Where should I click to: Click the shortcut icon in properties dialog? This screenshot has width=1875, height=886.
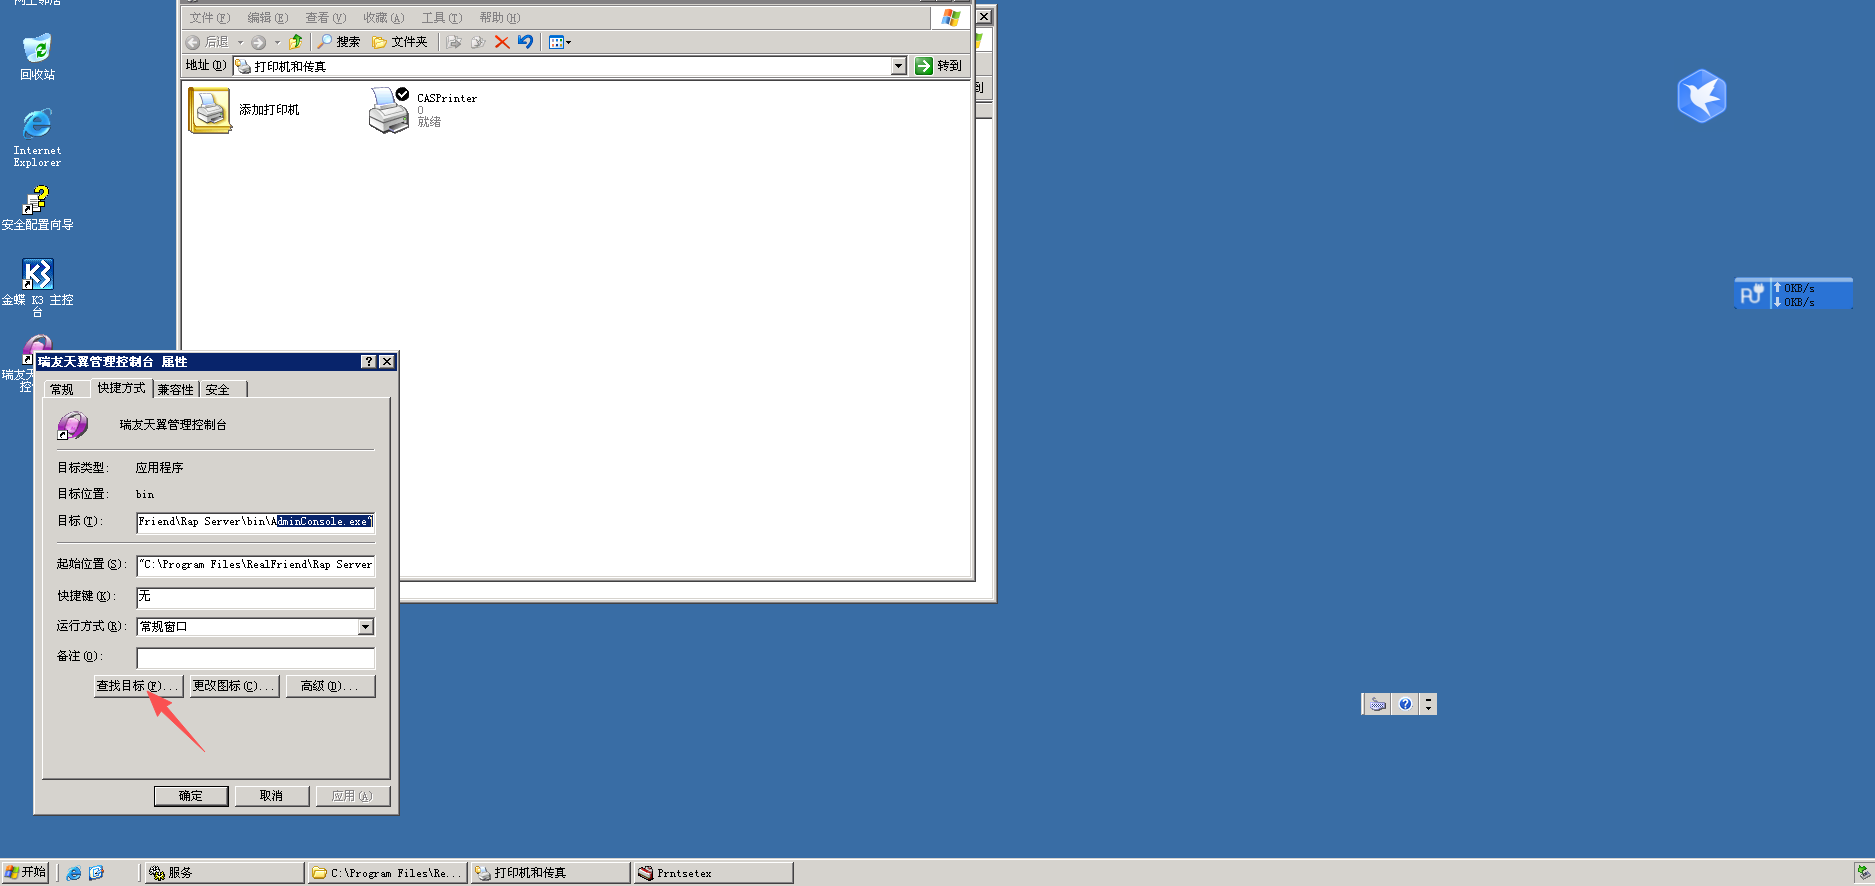pos(73,425)
